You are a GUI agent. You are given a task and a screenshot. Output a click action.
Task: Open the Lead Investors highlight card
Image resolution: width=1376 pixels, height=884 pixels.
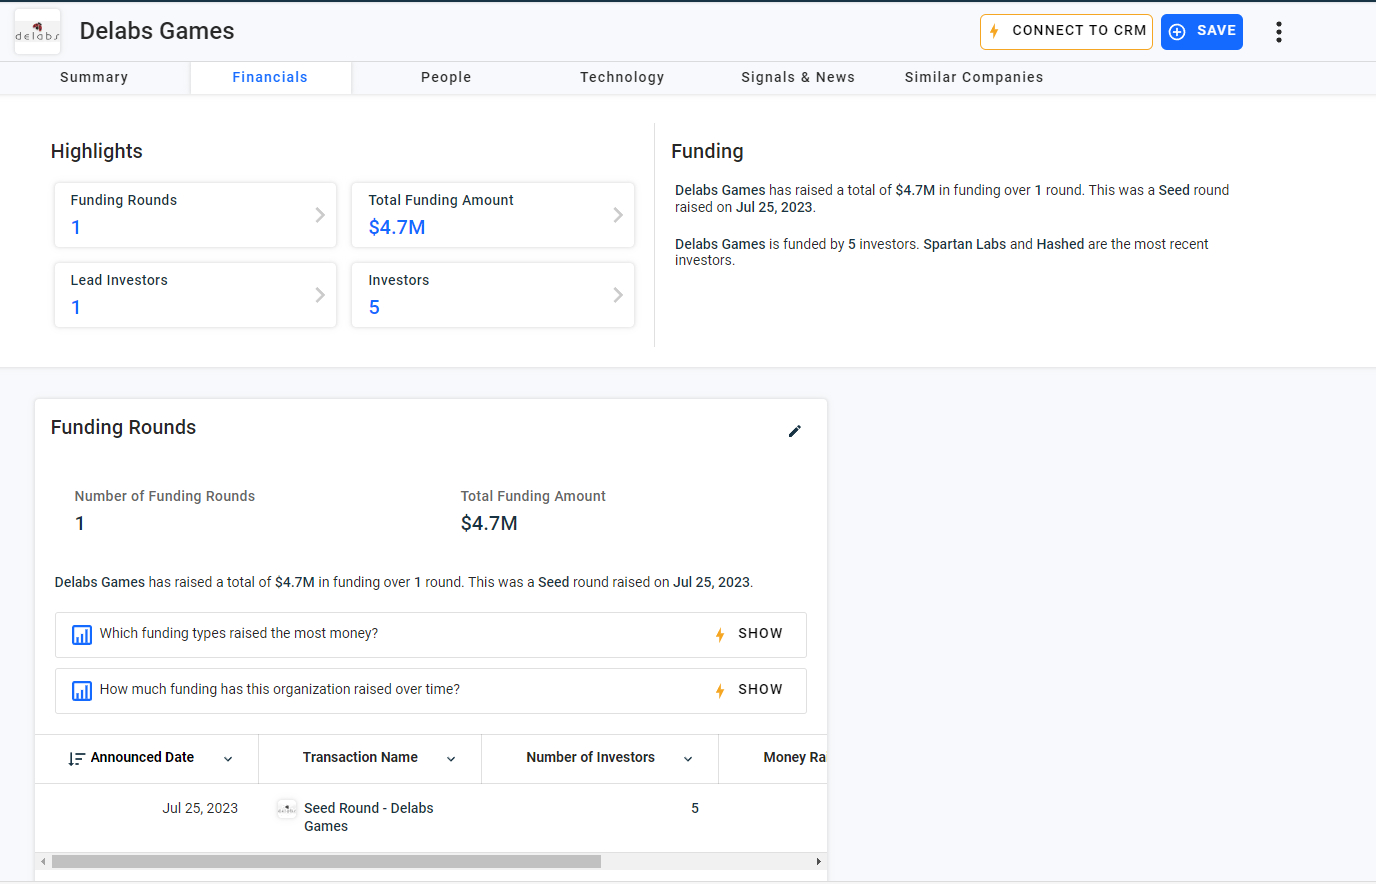pyautogui.click(x=195, y=294)
